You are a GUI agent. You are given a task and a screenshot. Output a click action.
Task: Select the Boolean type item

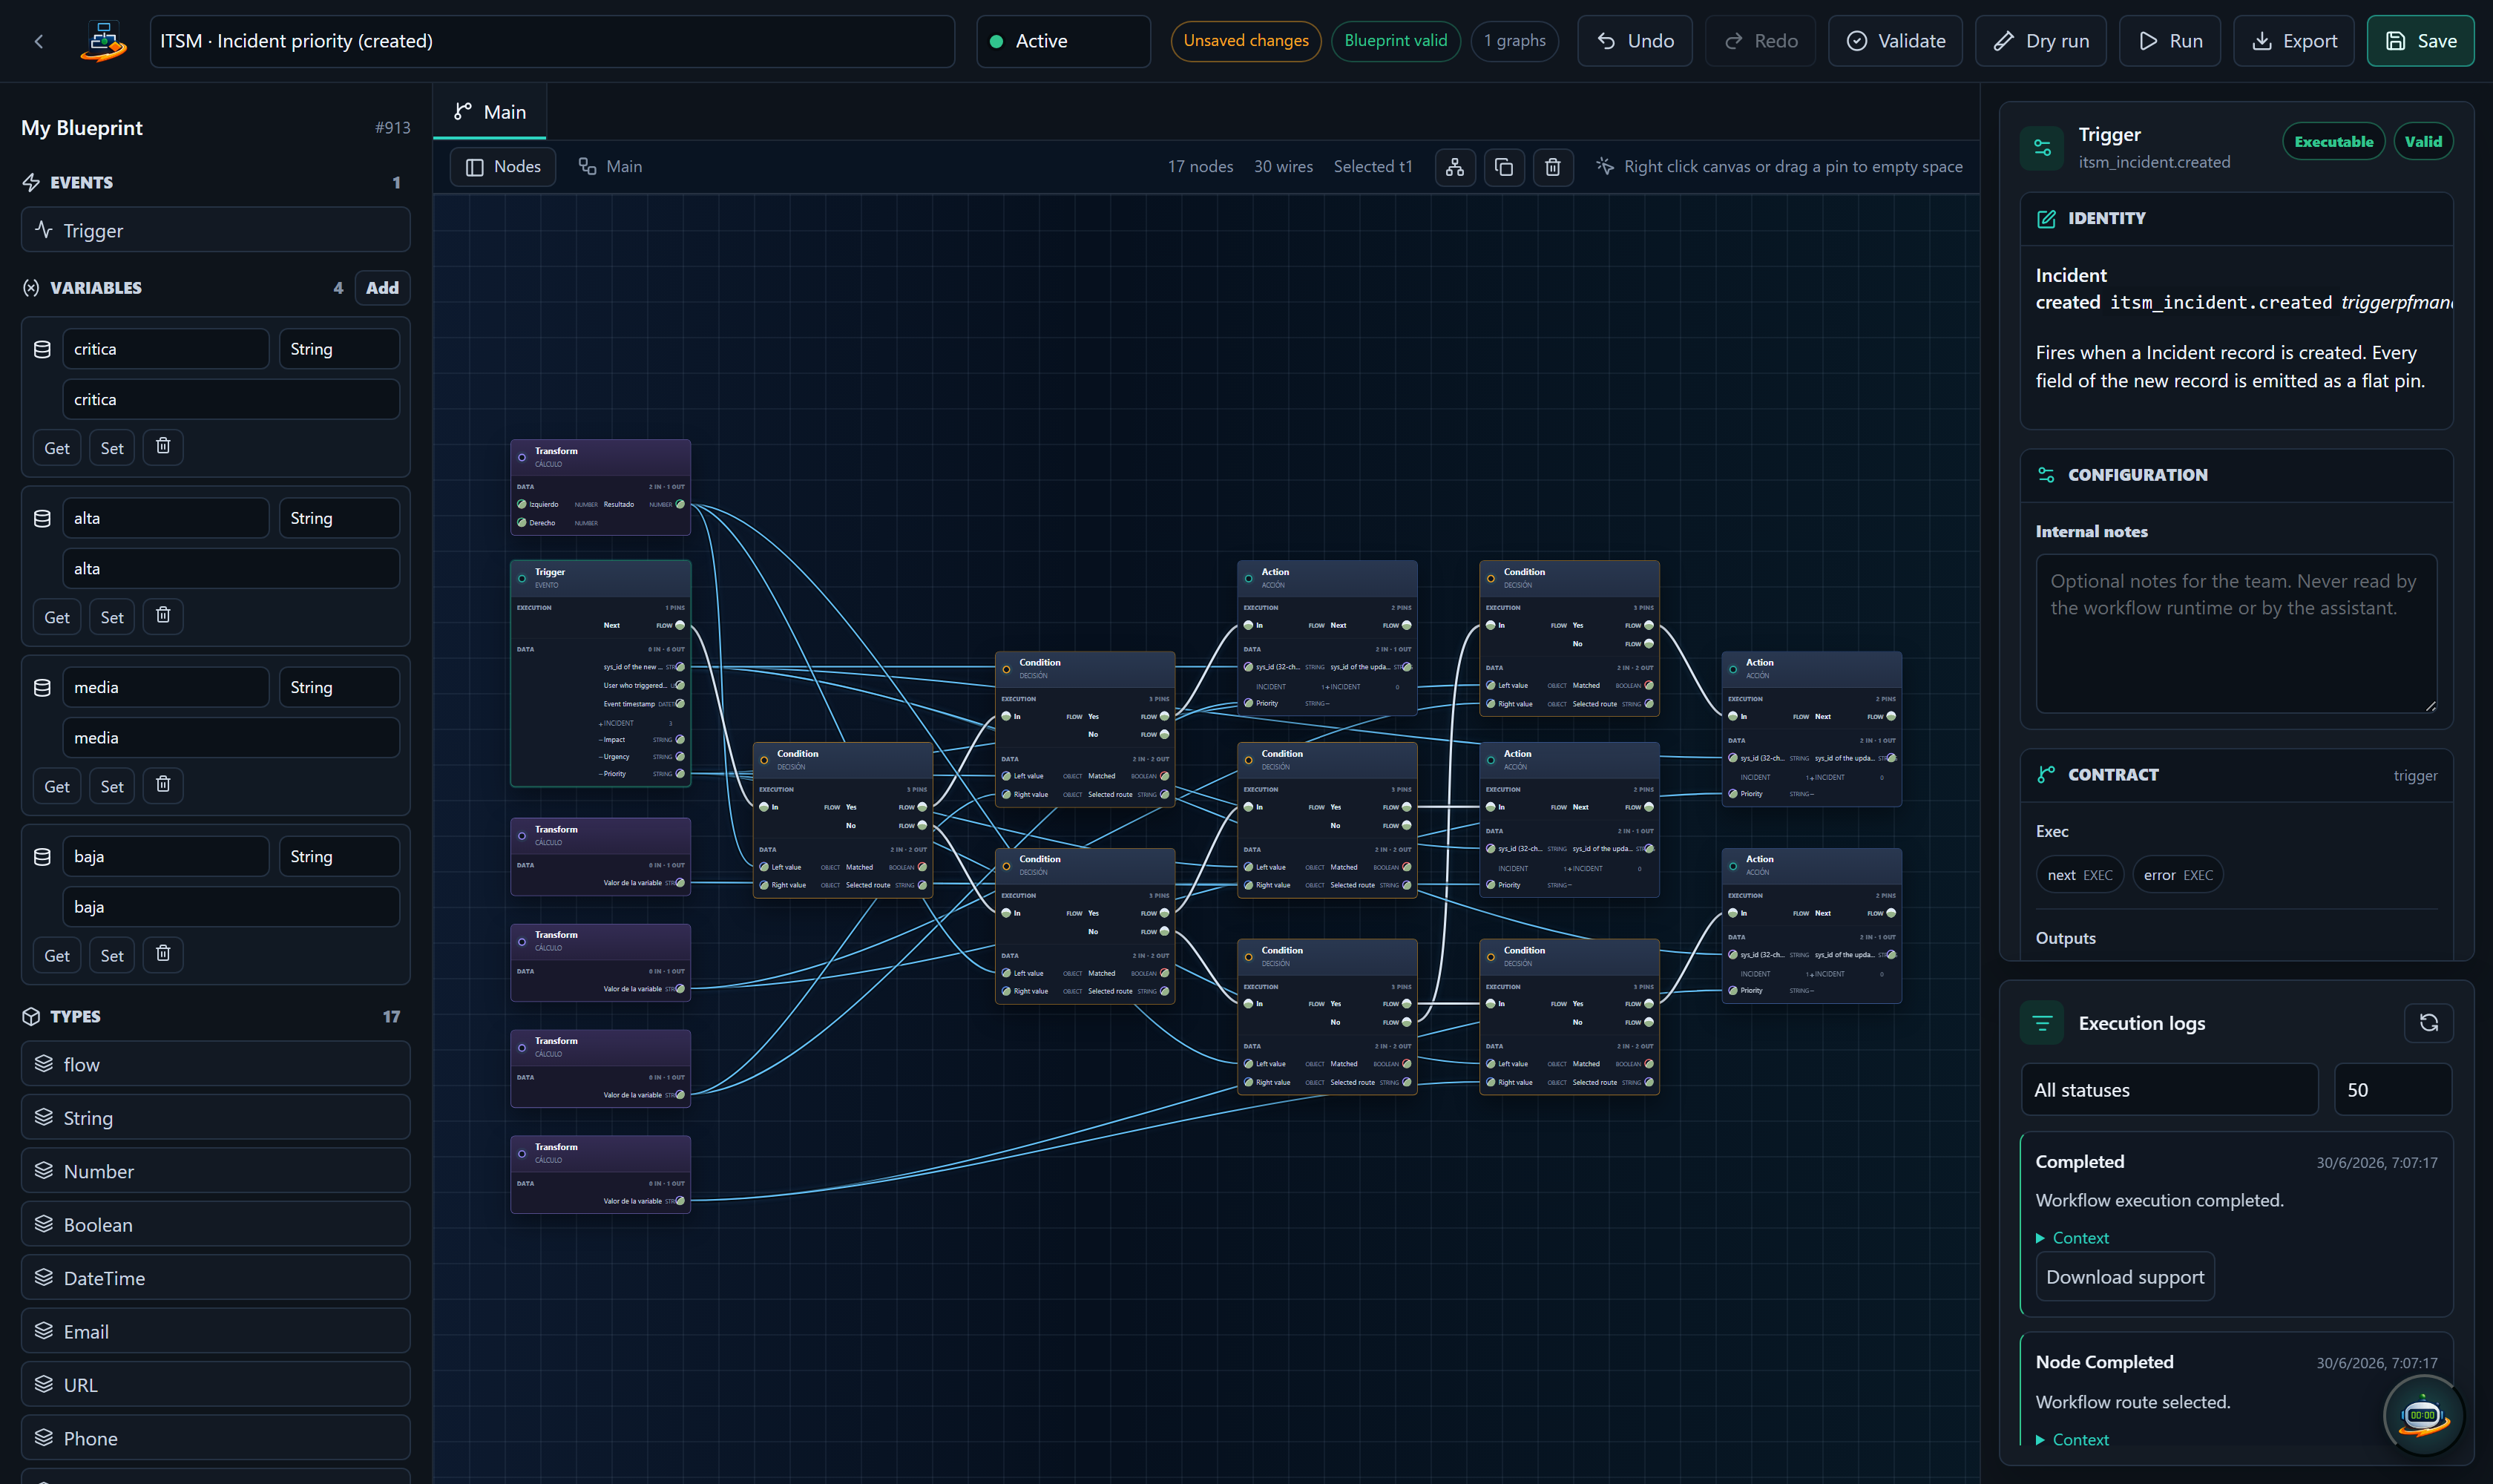click(215, 1224)
